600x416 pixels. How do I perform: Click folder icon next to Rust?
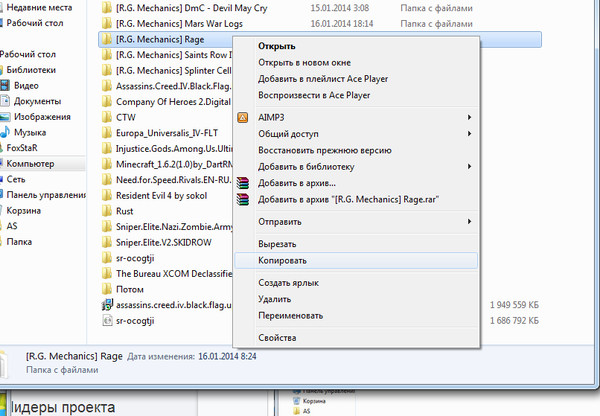coord(107,211)
